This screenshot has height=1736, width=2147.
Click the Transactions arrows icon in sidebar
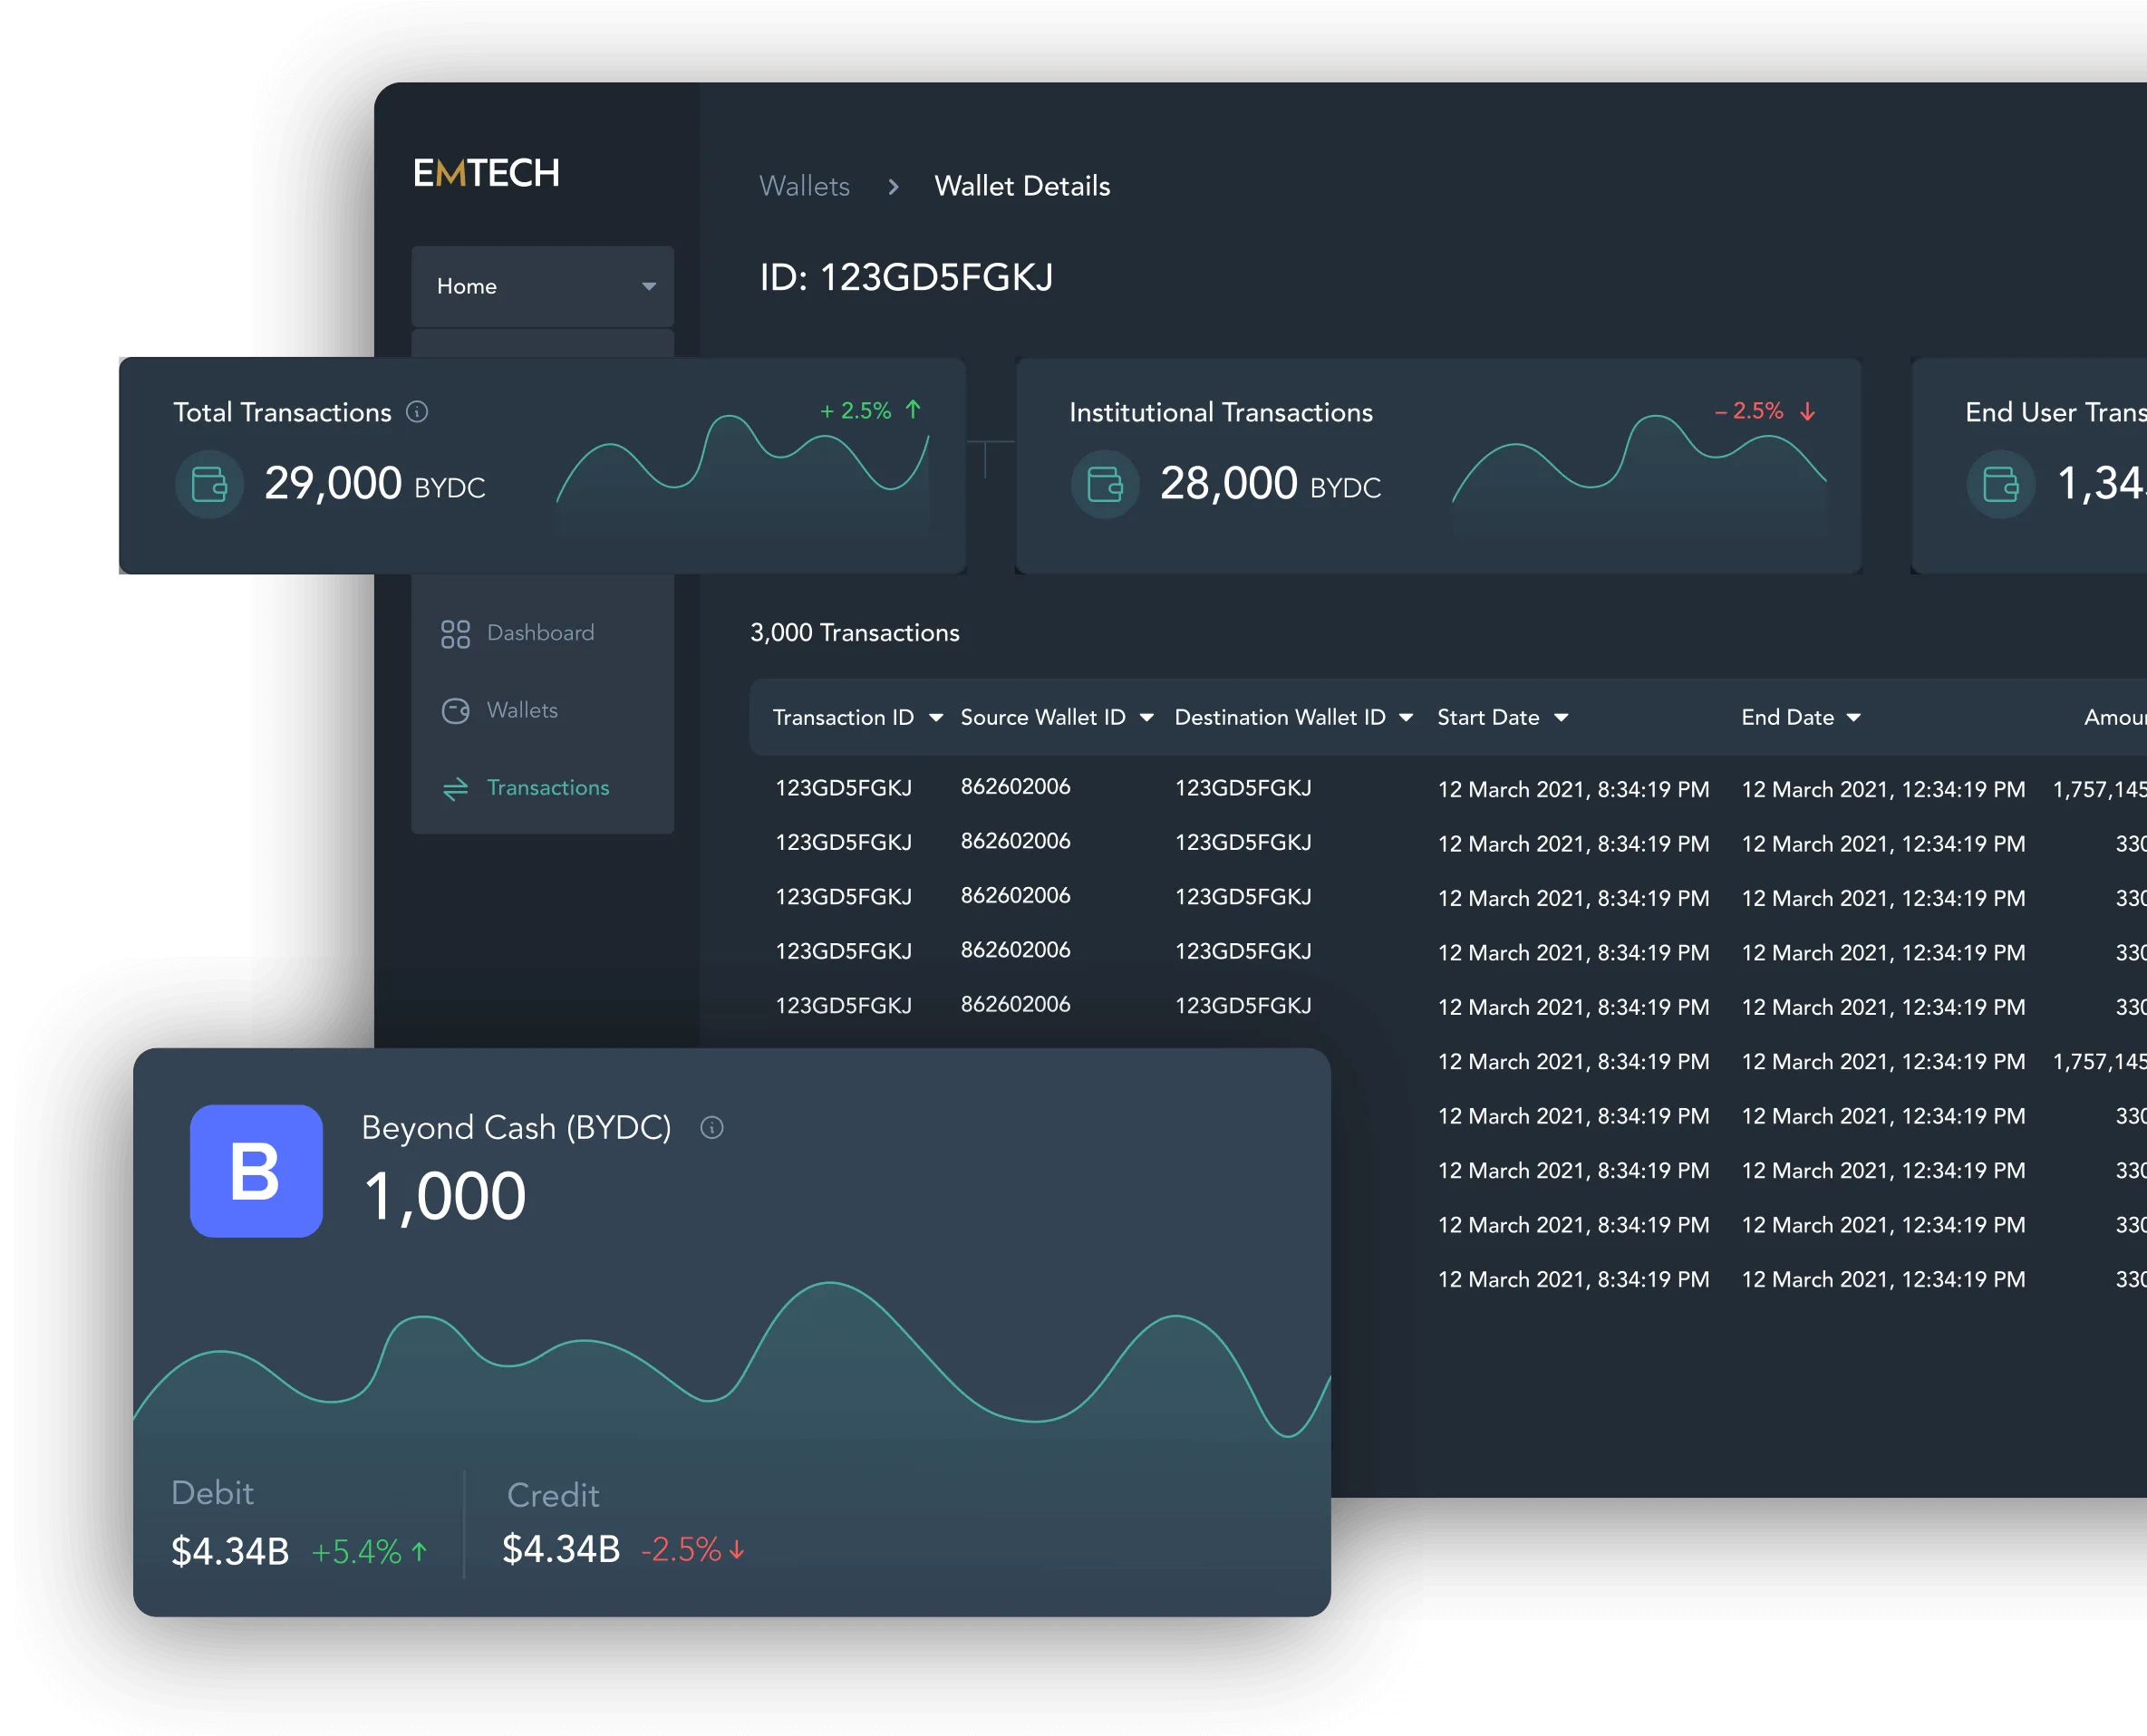[455, 789]
